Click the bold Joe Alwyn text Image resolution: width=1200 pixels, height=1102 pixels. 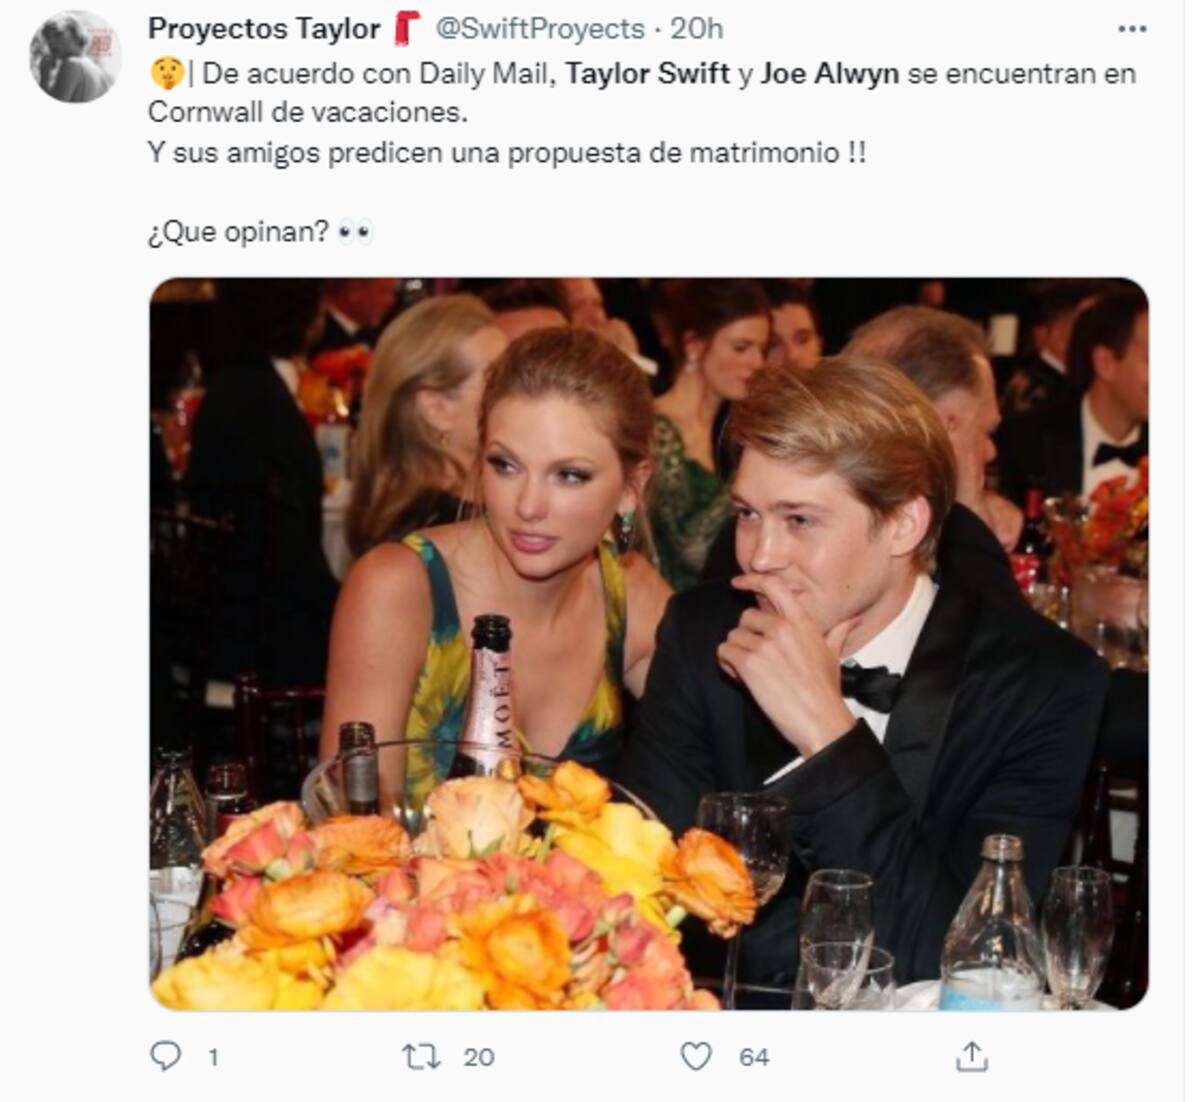click(x=829, y=73)
